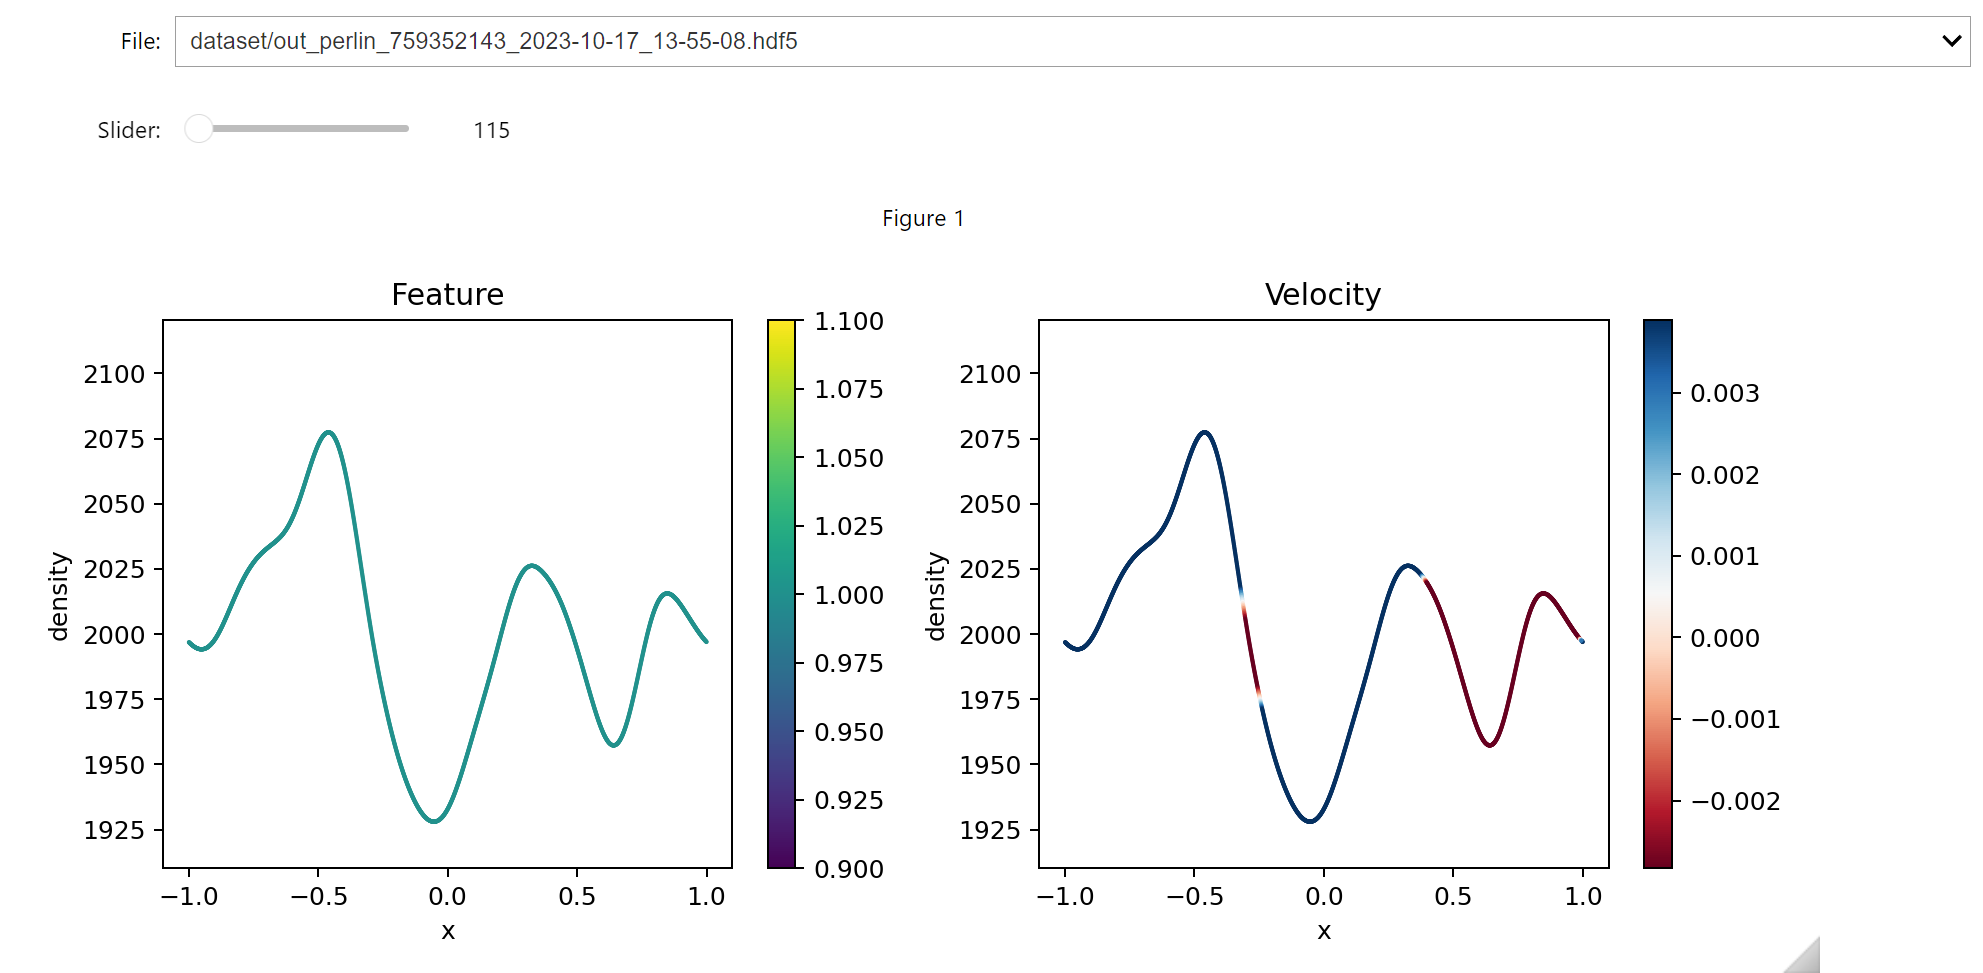The width and height of the screenshot is (1983, 973).
Task: Grab the figure resize handle triangle
Action: 1805,958
